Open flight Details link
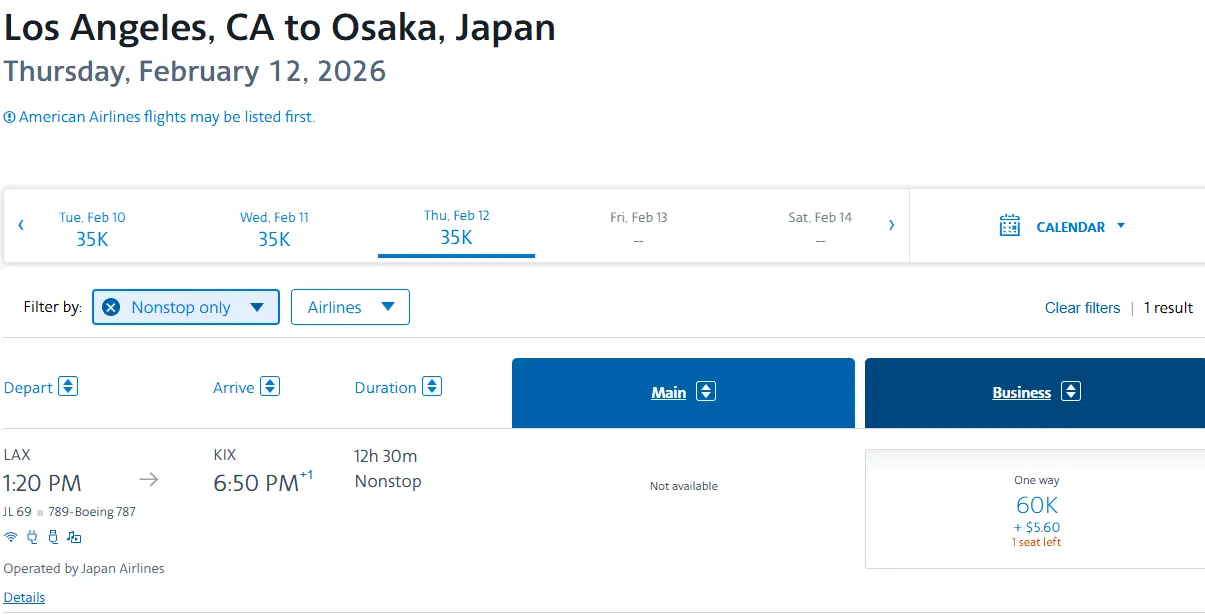 click(24, 597)
